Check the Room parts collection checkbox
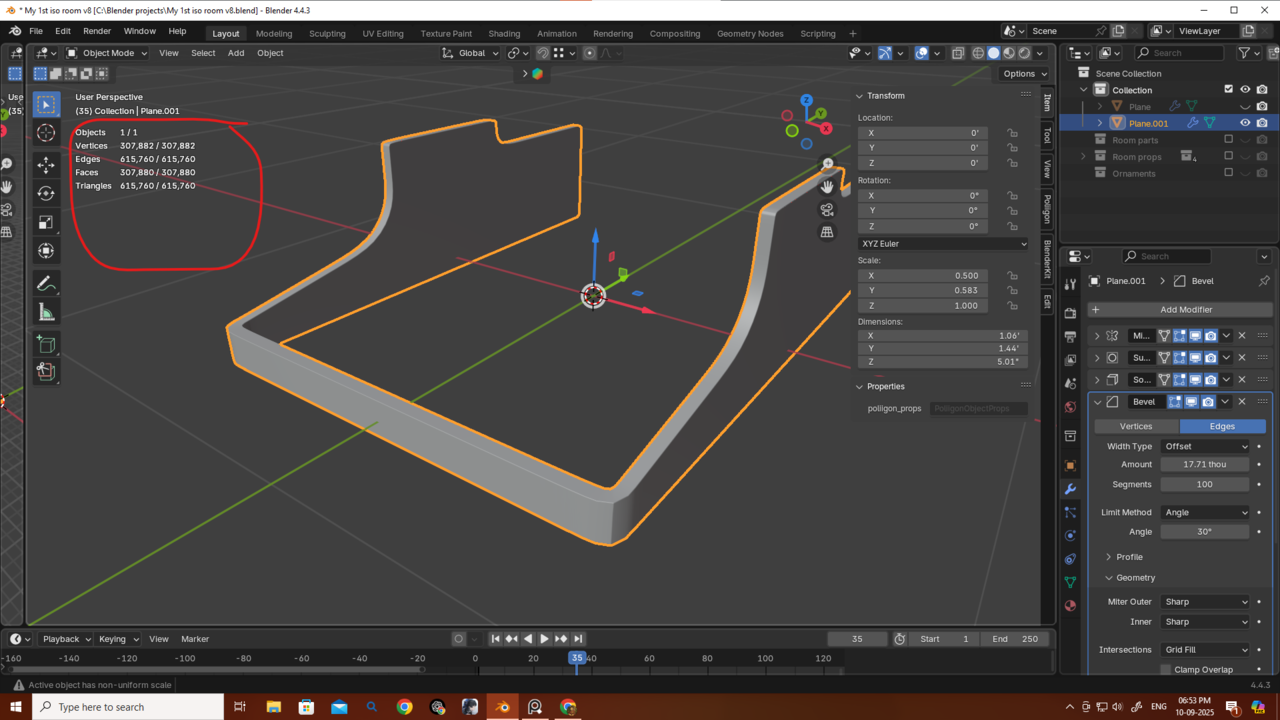Image resolution: width=1280 pixels, height=720 pixels. click(x=1229, y=140)
